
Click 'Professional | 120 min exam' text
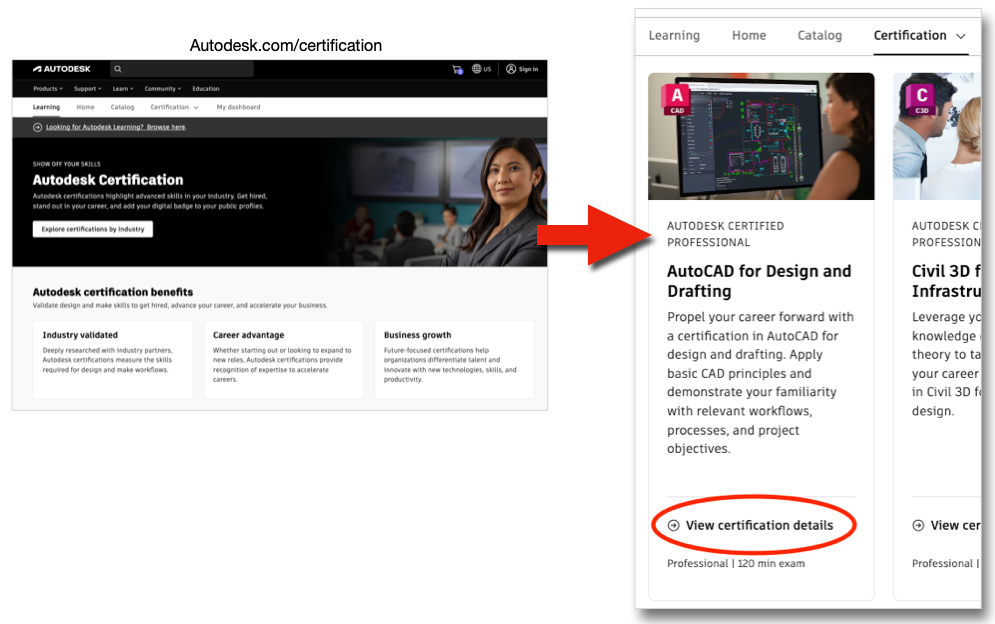click(x=735, y=563)
